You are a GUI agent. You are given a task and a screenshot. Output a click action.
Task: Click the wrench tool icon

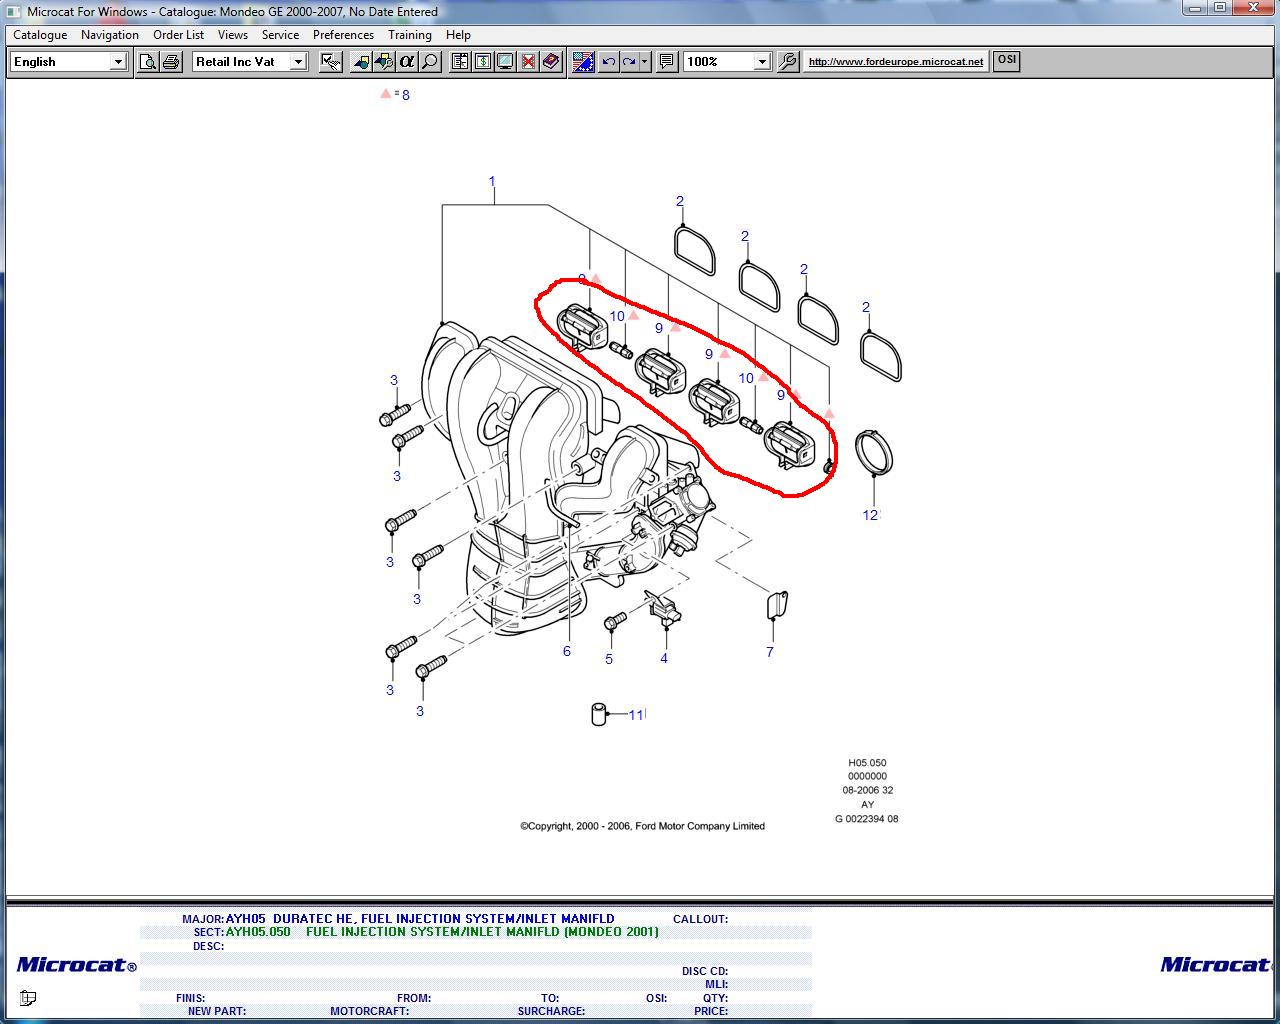click(x=788, y=62)
